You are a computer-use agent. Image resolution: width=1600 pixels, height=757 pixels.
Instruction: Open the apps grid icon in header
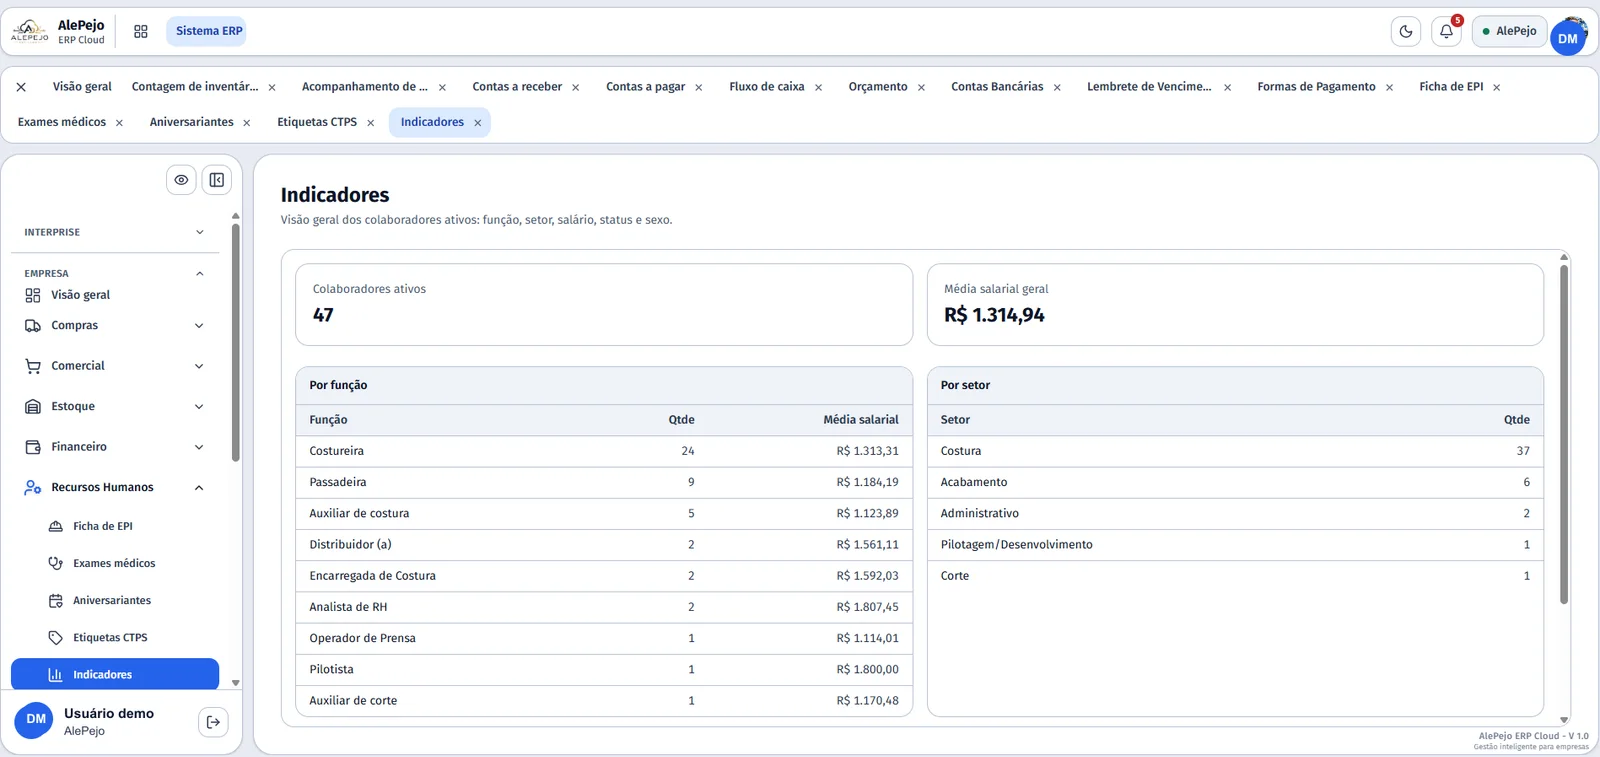141,32
